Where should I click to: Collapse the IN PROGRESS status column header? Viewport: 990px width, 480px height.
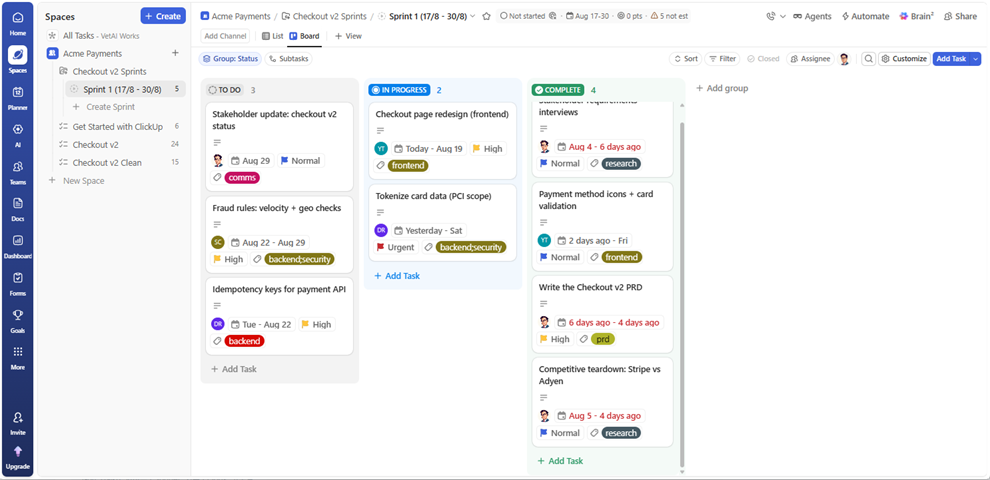coord(400,90)
